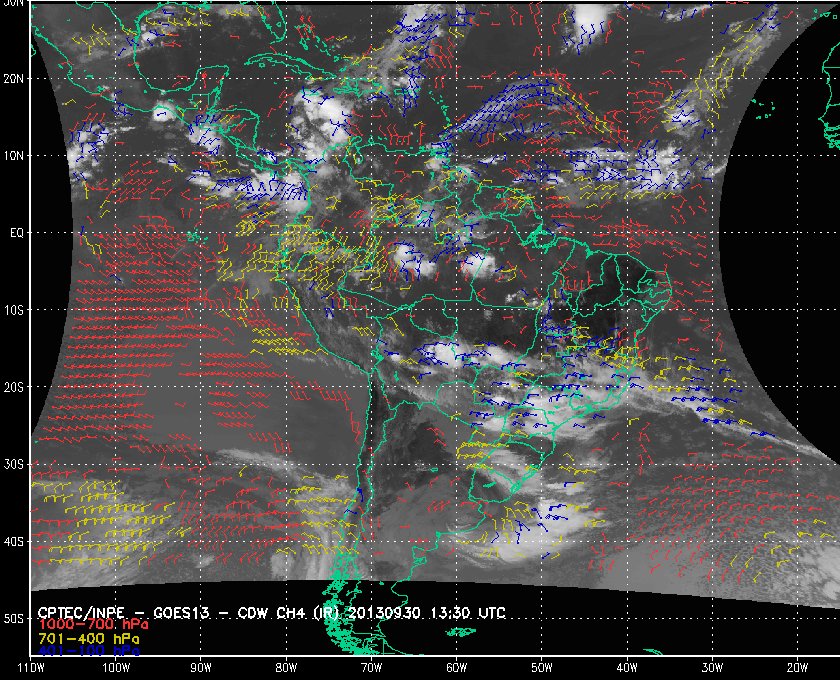840x680 pixels.
Task: Click the 10S latitude label
Action: coord(13,310)
